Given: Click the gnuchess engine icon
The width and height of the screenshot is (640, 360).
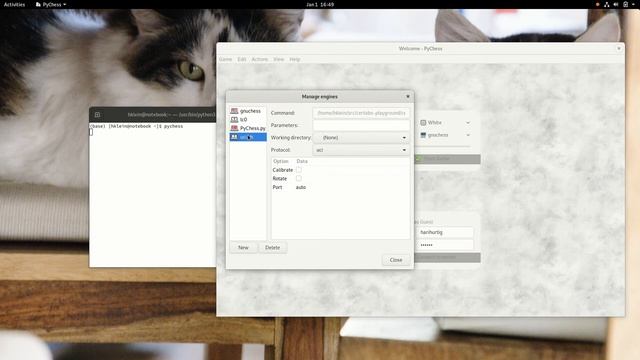Looking at the screenshot, I should tap(234, 111).
